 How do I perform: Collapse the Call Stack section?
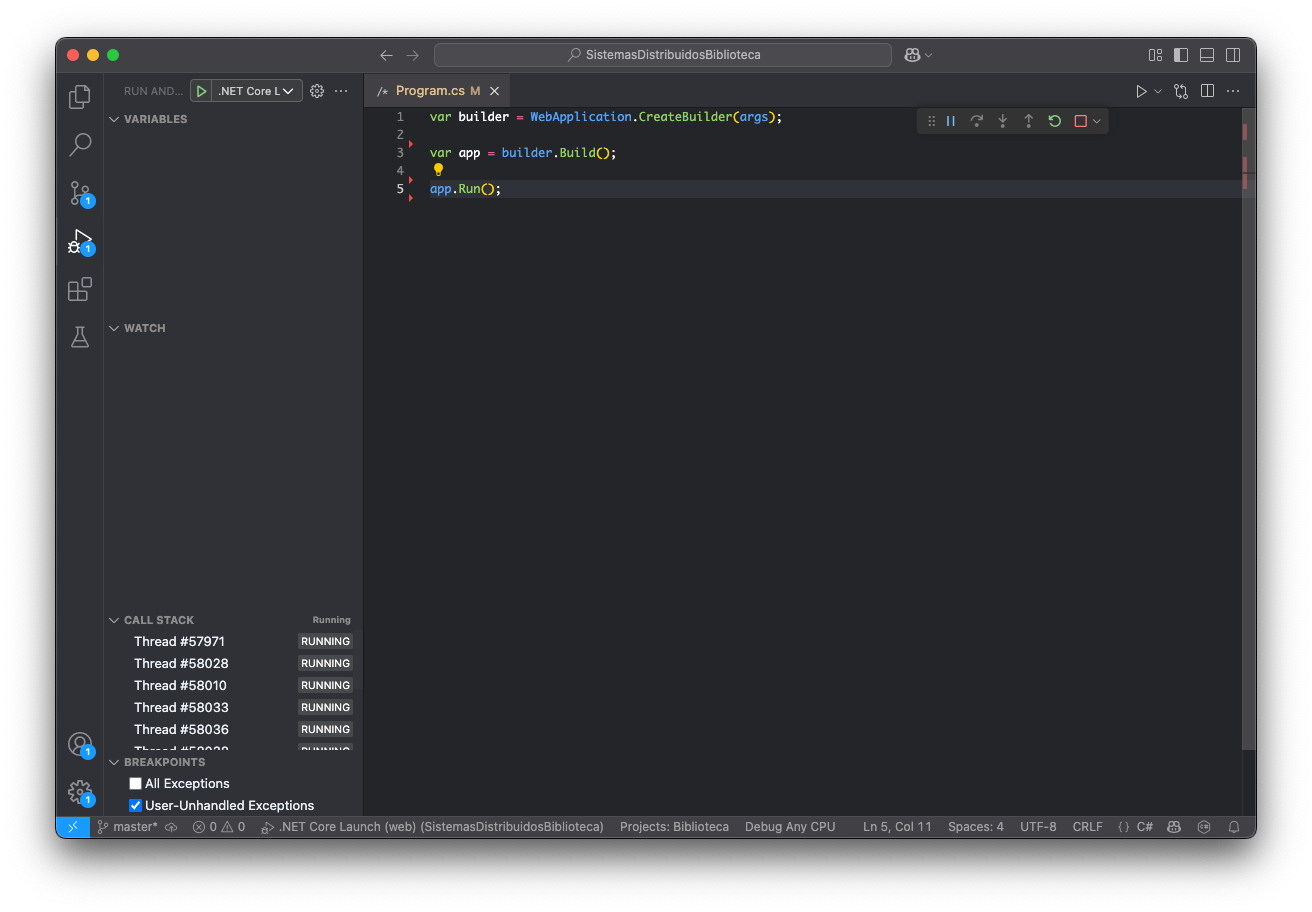[158, 620]
